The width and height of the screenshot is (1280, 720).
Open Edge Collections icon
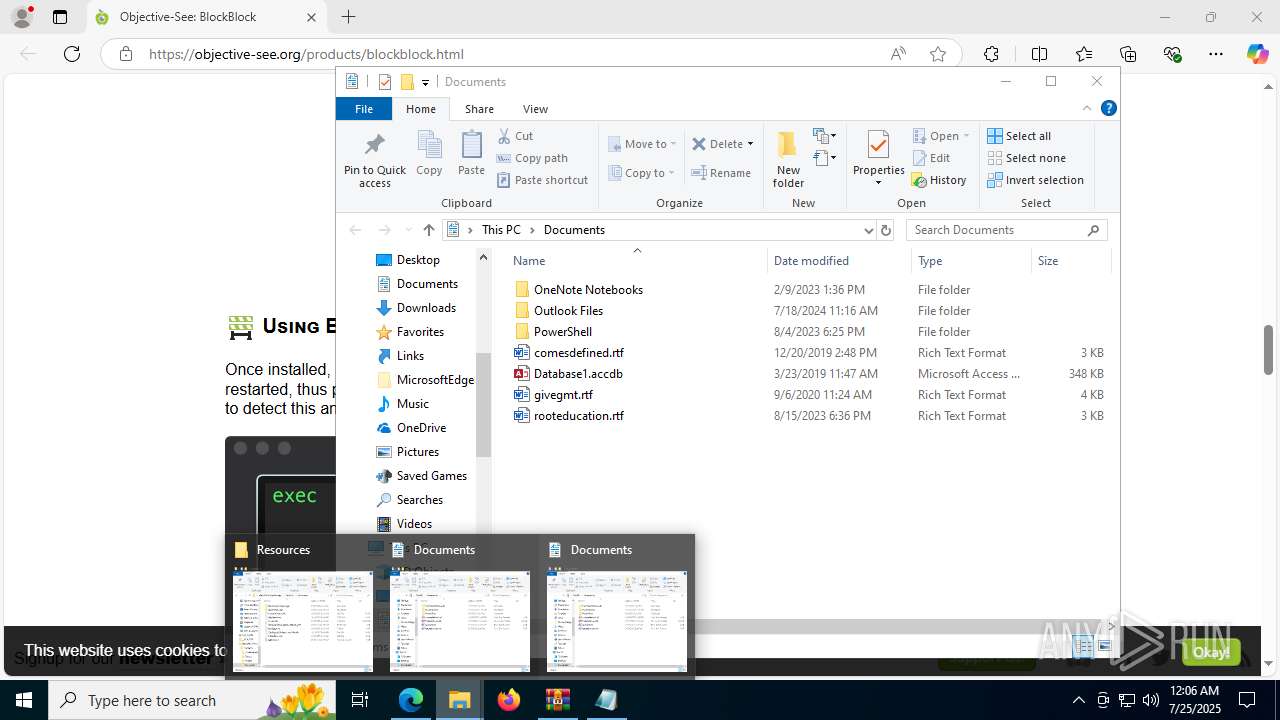click(1128, 54)
